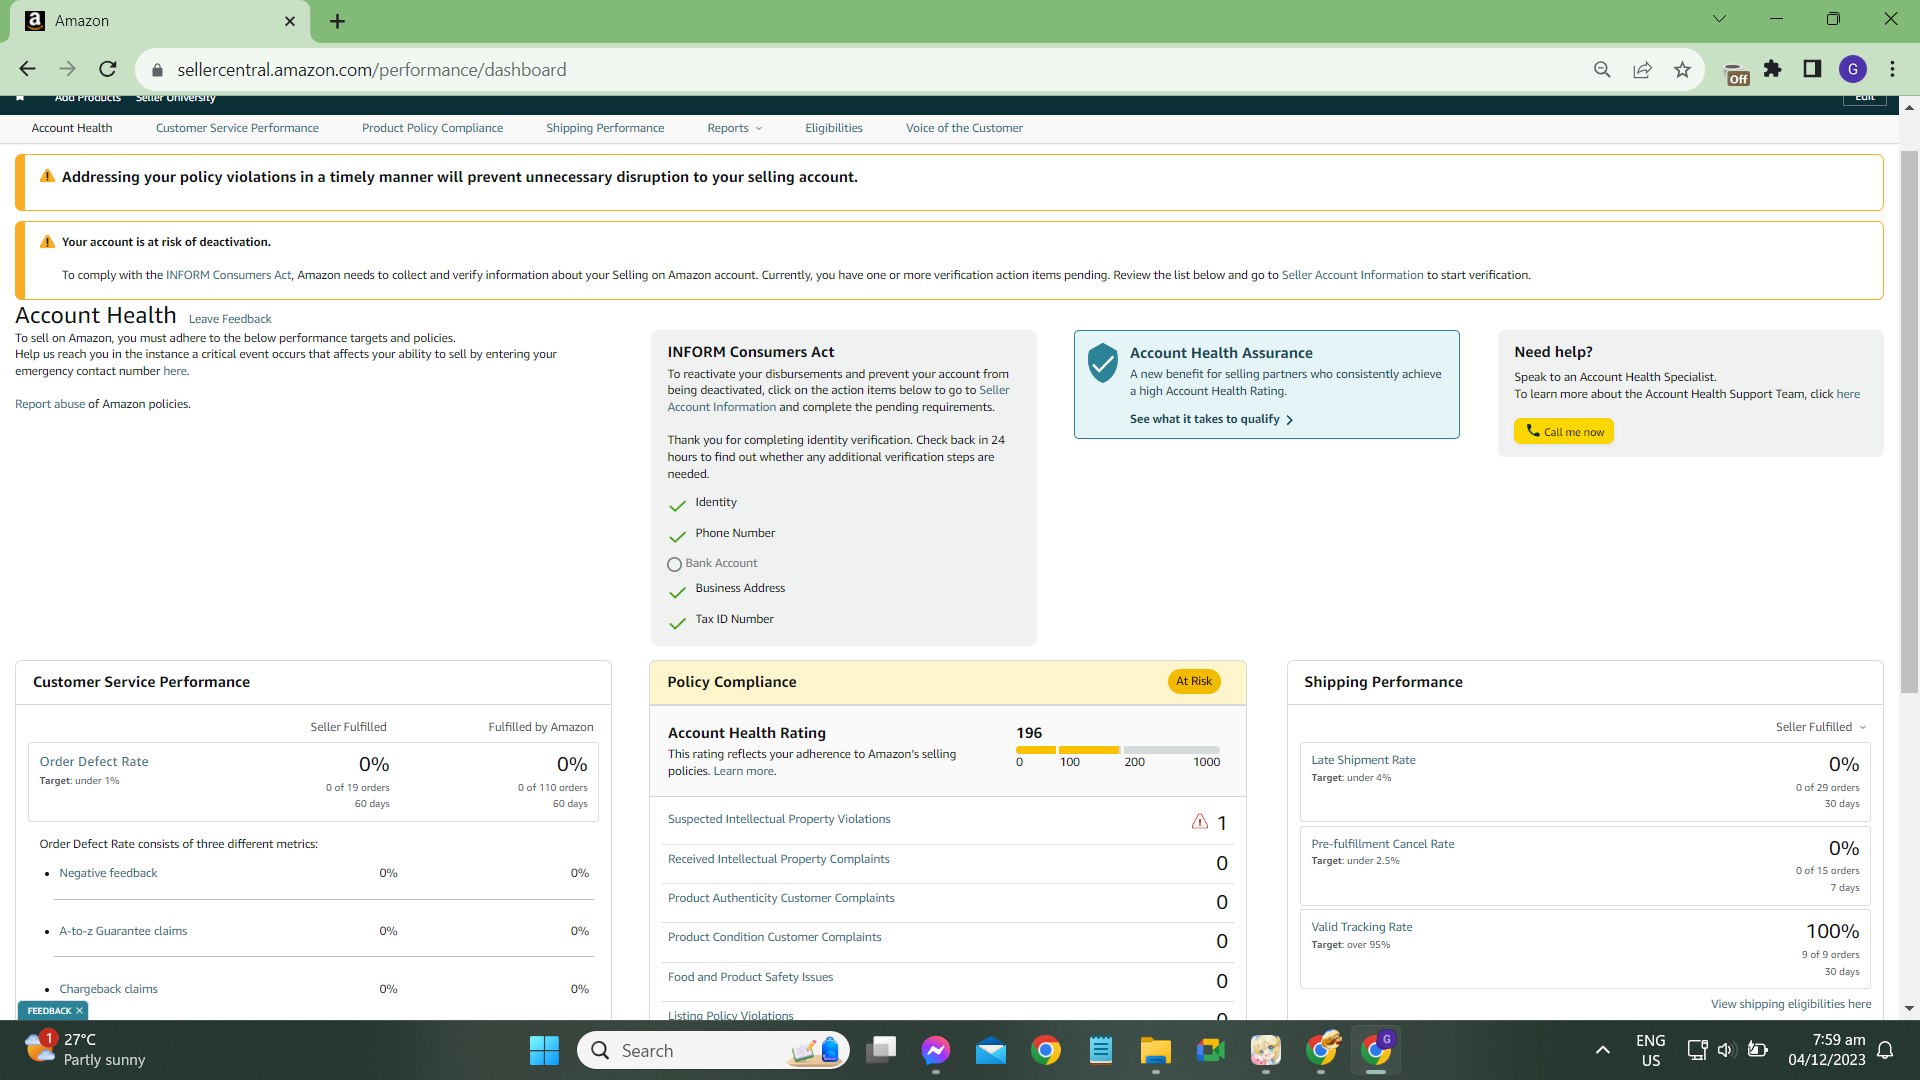Open the Customer Service Performance tab

pyautogui.click(x=237, y=128)
